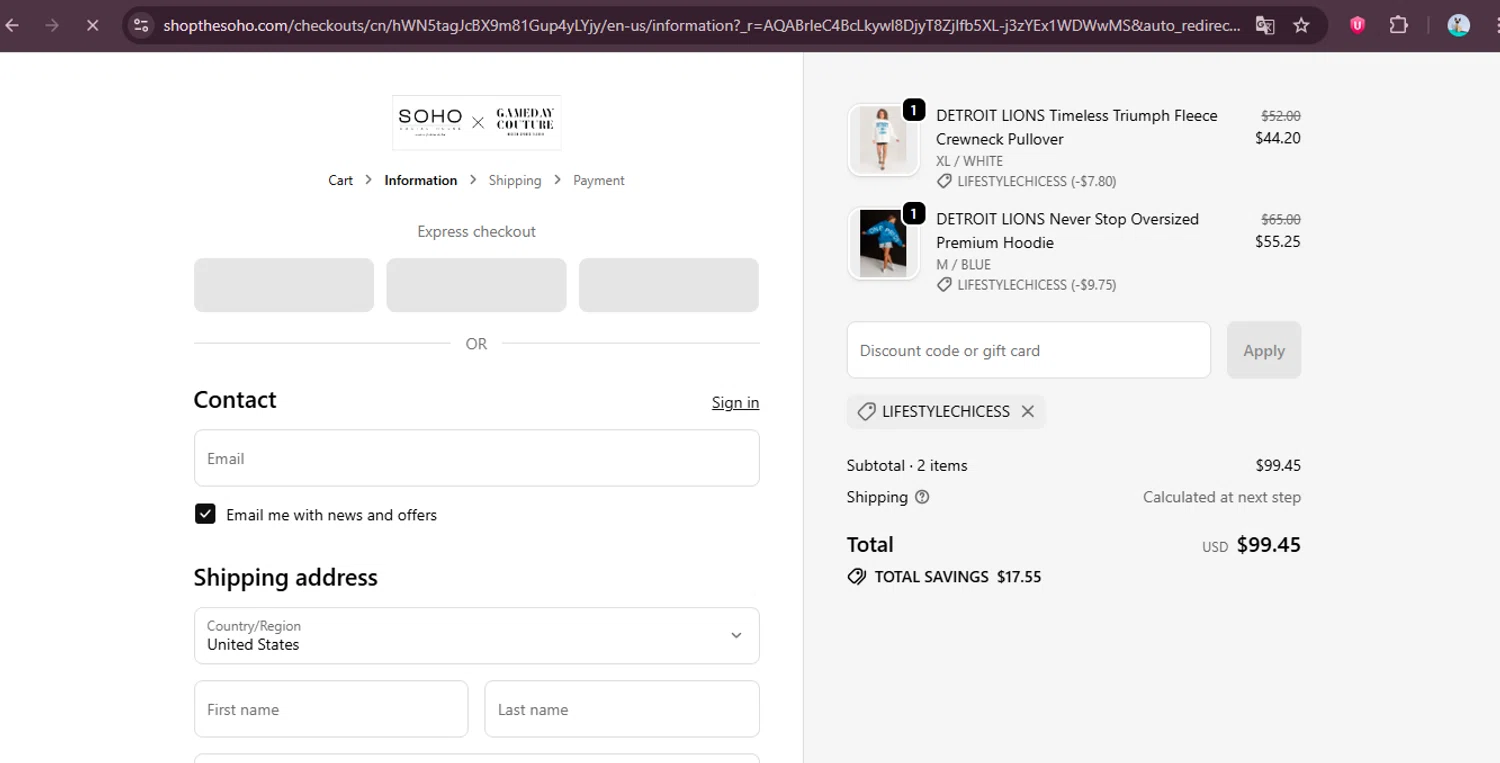Open the Chrome profile avatar
Image resolution: width=1500 pixels, height=763 pixels.
(x=1459, y=25)
